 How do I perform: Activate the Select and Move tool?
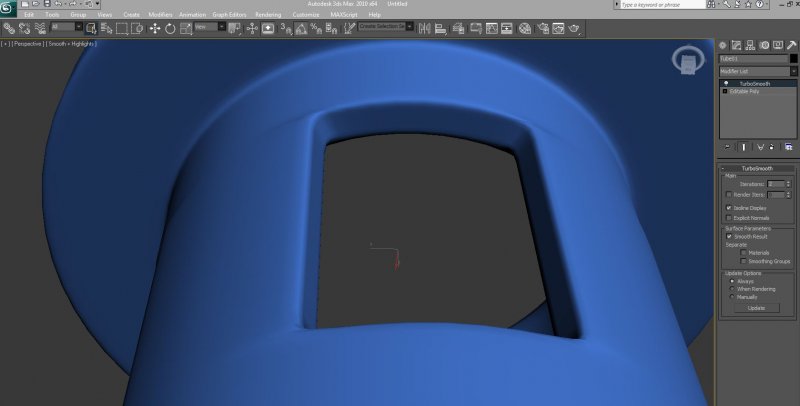pos(155,29)
